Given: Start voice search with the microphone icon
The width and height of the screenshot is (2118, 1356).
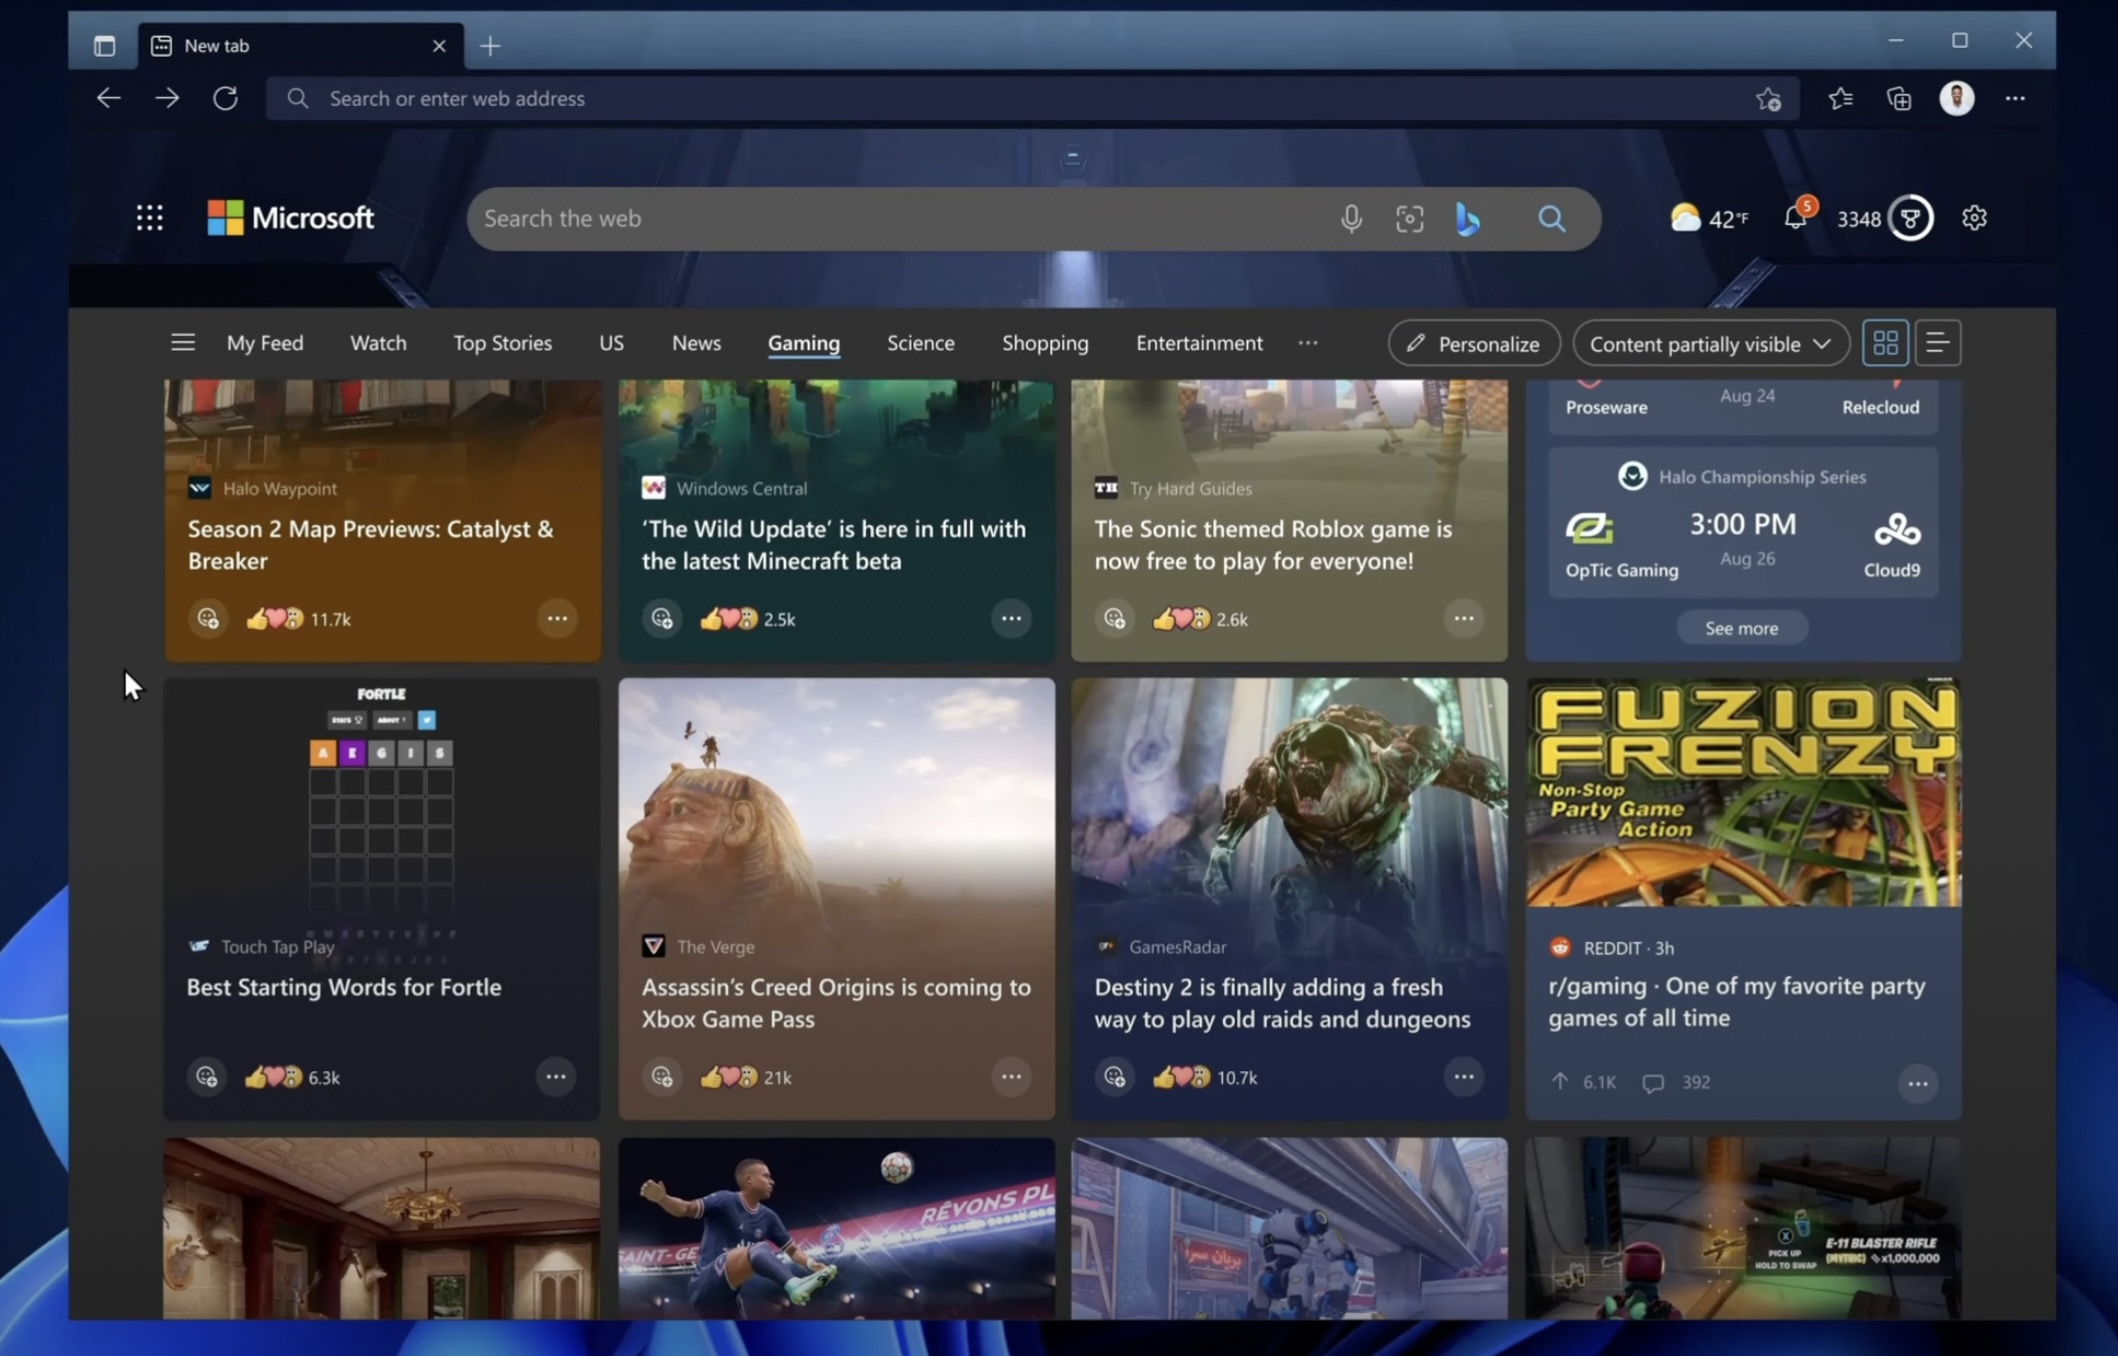Looking at the screenshot, I should (x=1351, y=218).
